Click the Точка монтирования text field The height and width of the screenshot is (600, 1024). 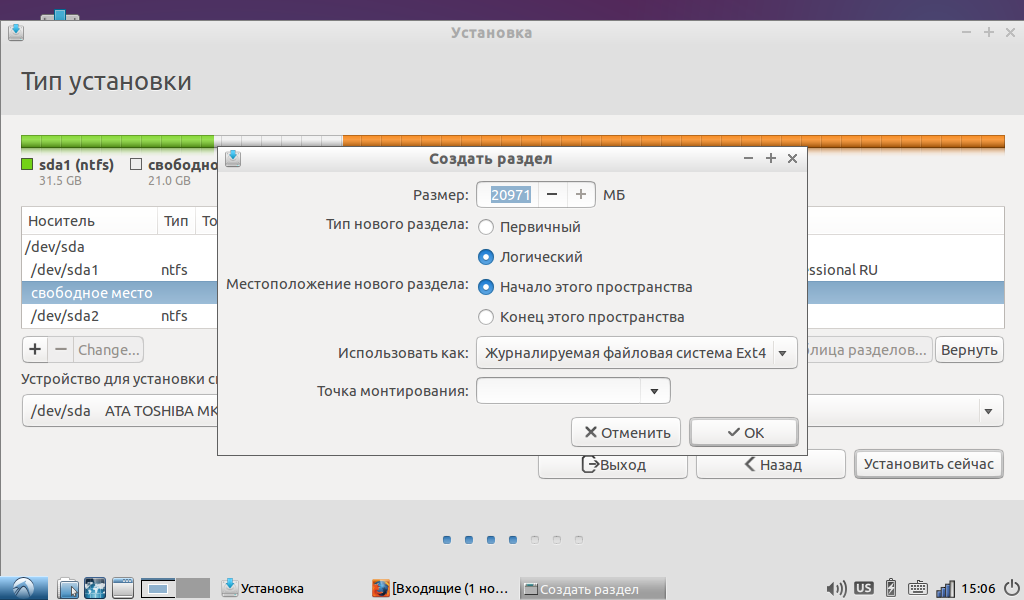558,391
